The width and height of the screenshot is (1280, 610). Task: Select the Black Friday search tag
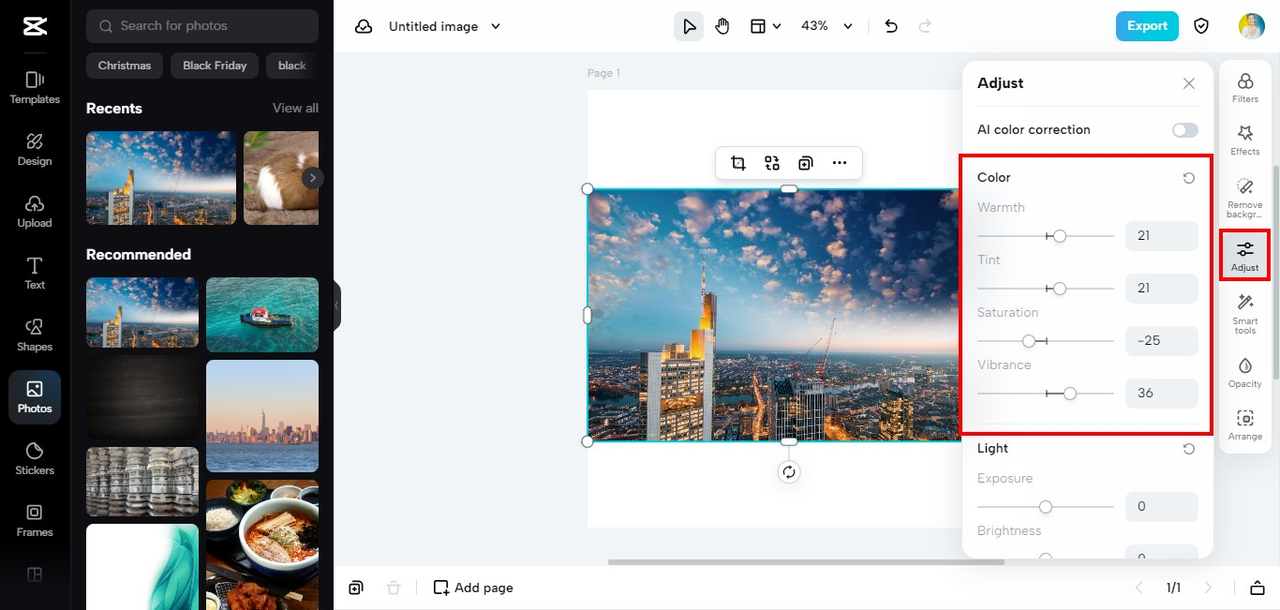(x=215, y=66)
